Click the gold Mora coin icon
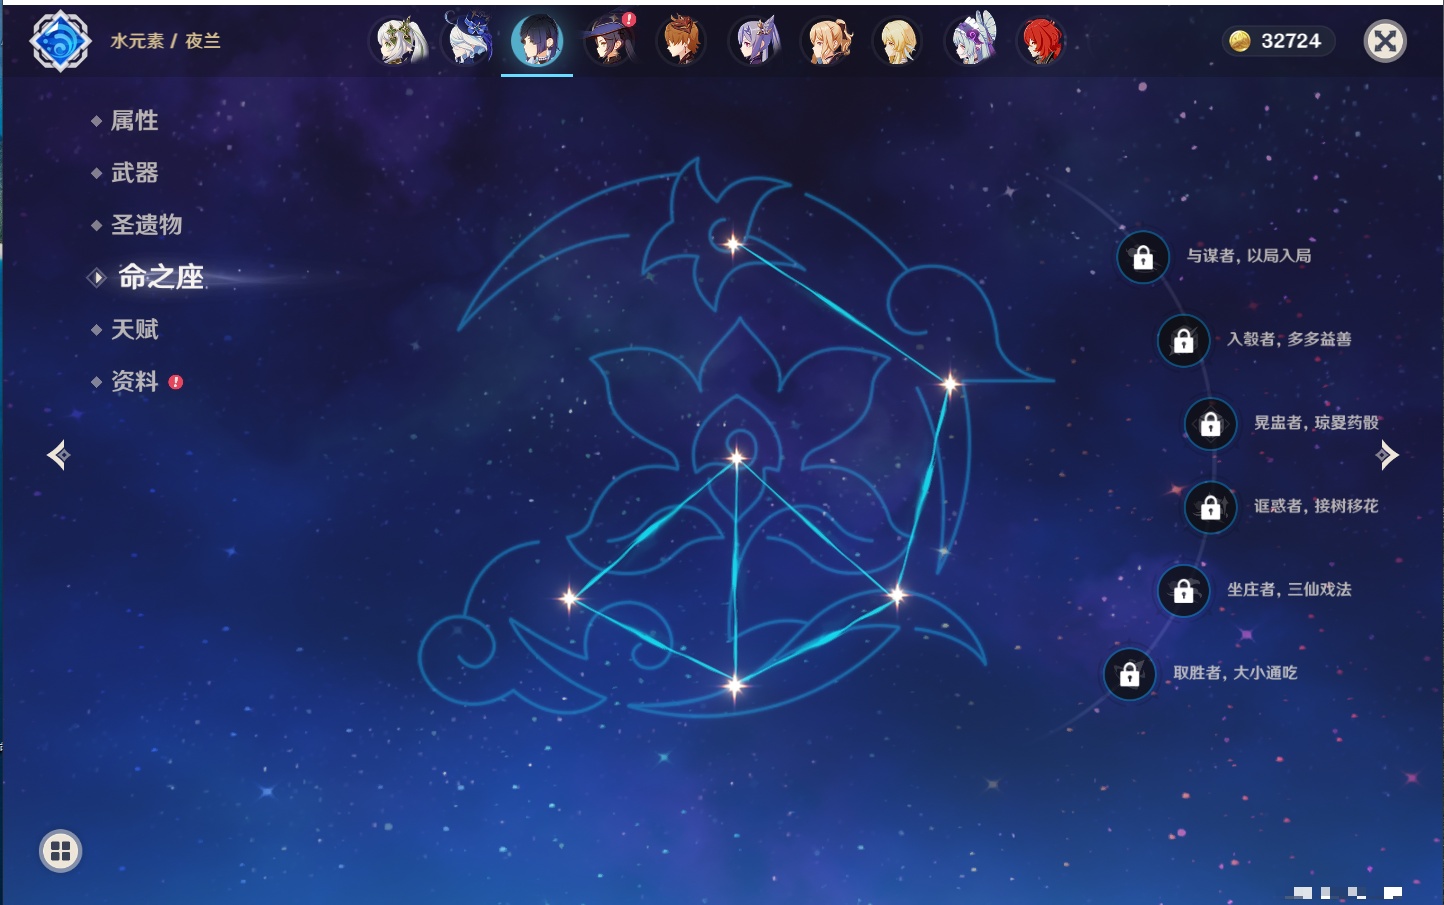Screen dimensions: 1444x905 tap(1240, 41)
